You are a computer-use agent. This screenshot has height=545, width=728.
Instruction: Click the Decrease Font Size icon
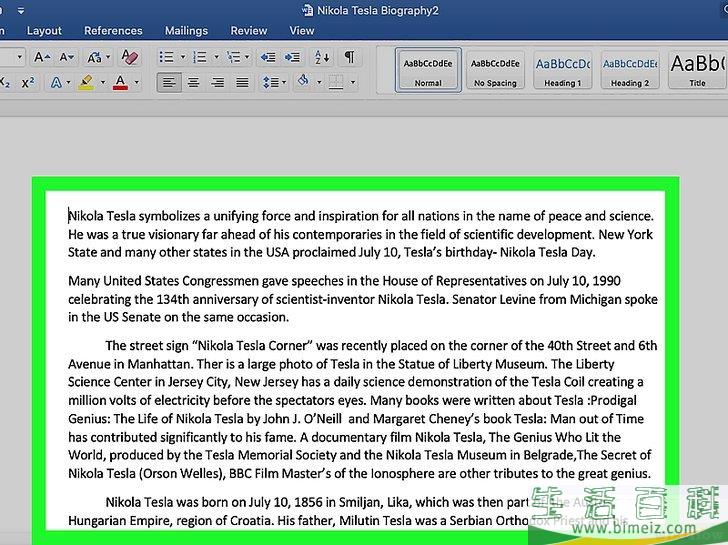66,57
